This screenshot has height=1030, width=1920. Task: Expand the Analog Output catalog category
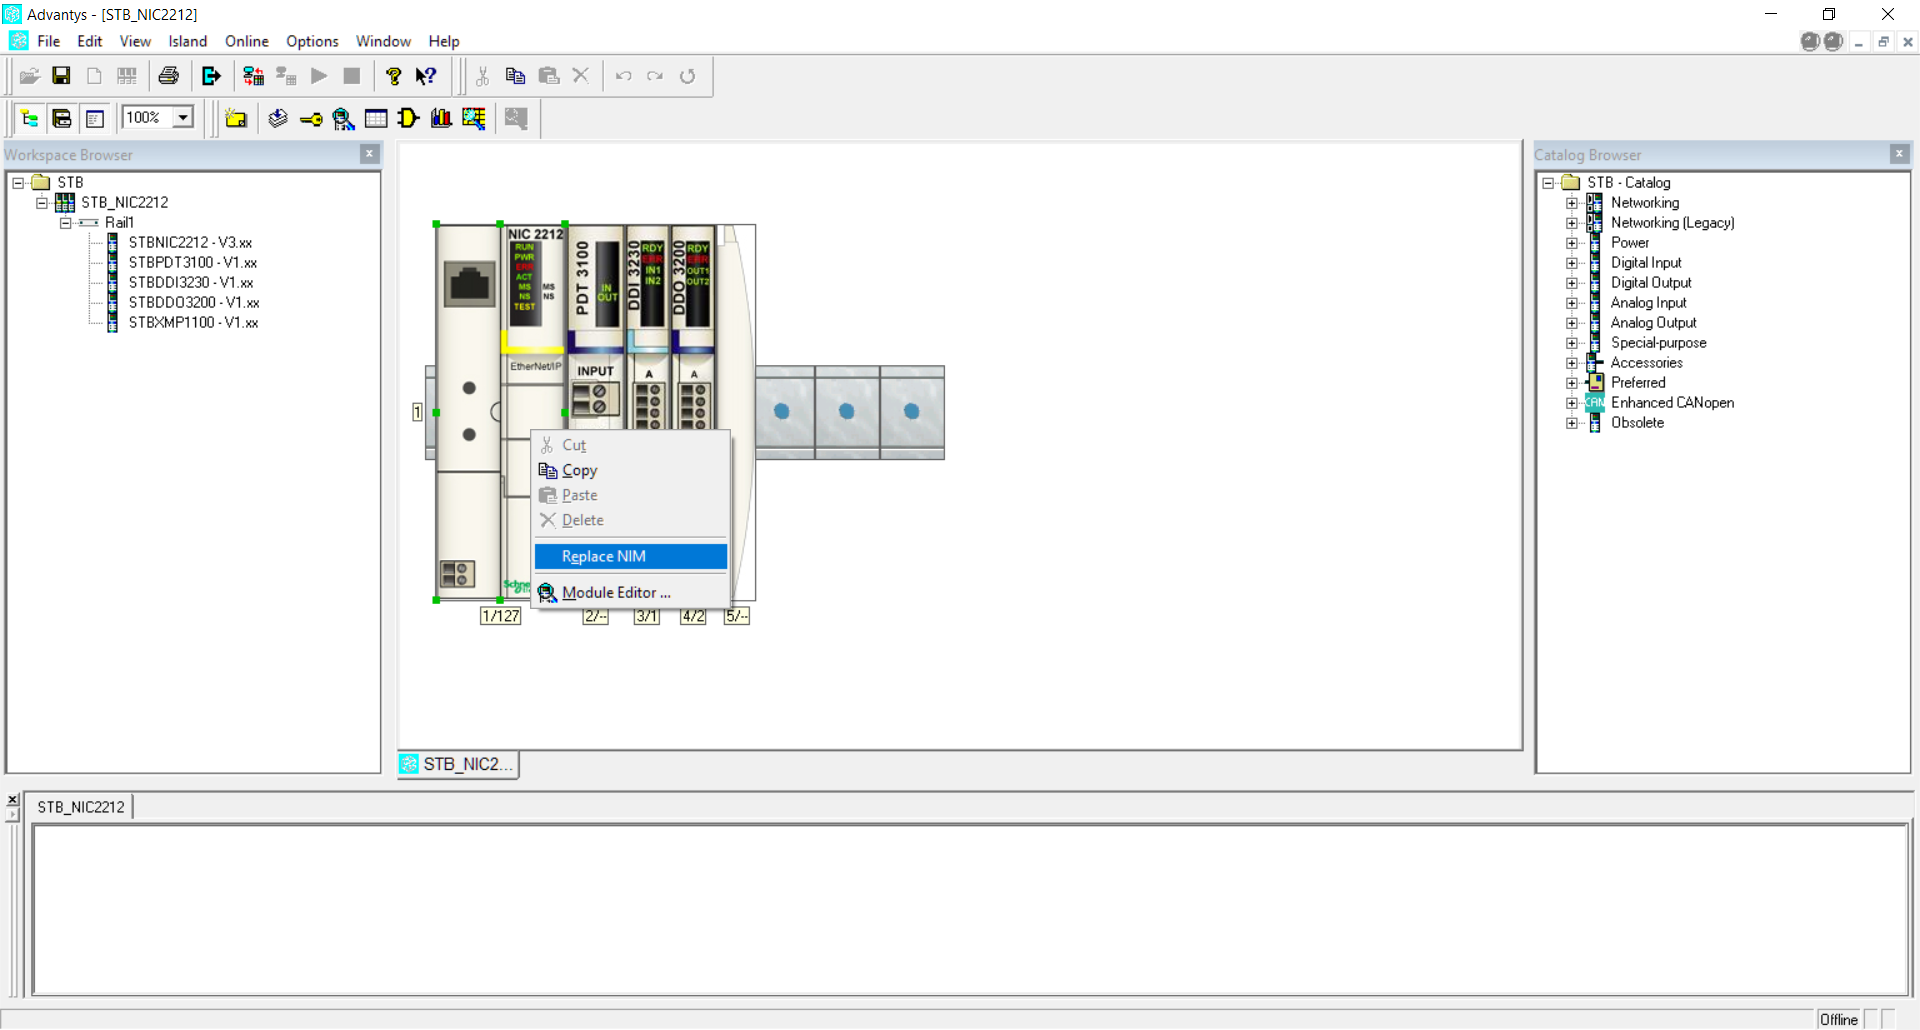pyautogui.click(x=1572, y=322)
